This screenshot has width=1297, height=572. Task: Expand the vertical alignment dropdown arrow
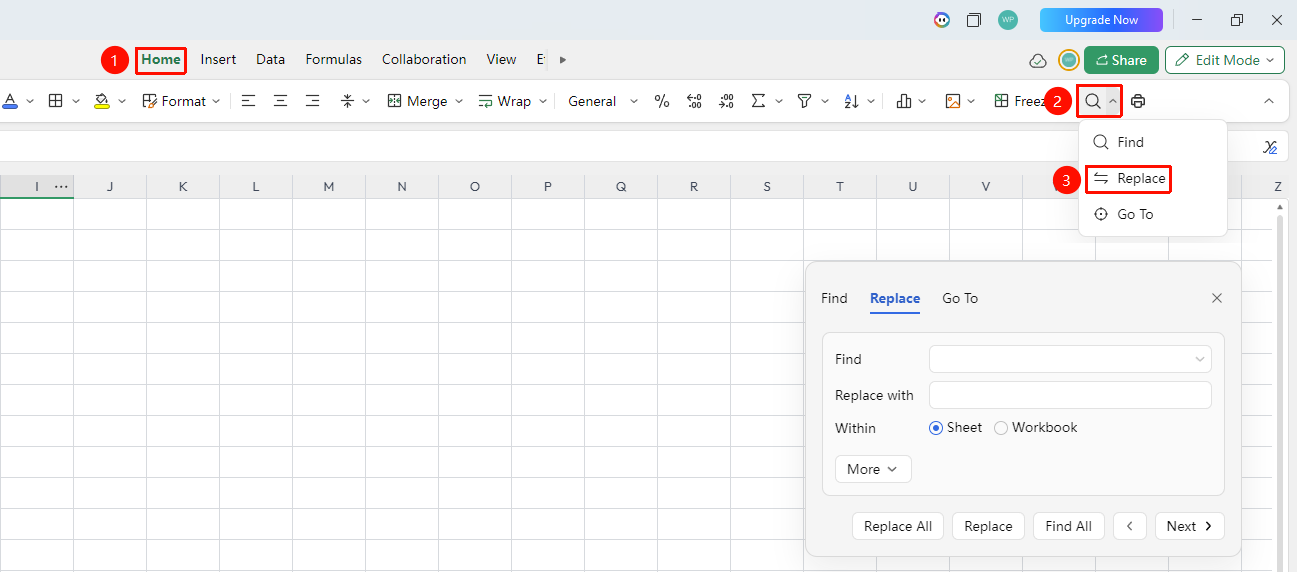tap(366, 101)
